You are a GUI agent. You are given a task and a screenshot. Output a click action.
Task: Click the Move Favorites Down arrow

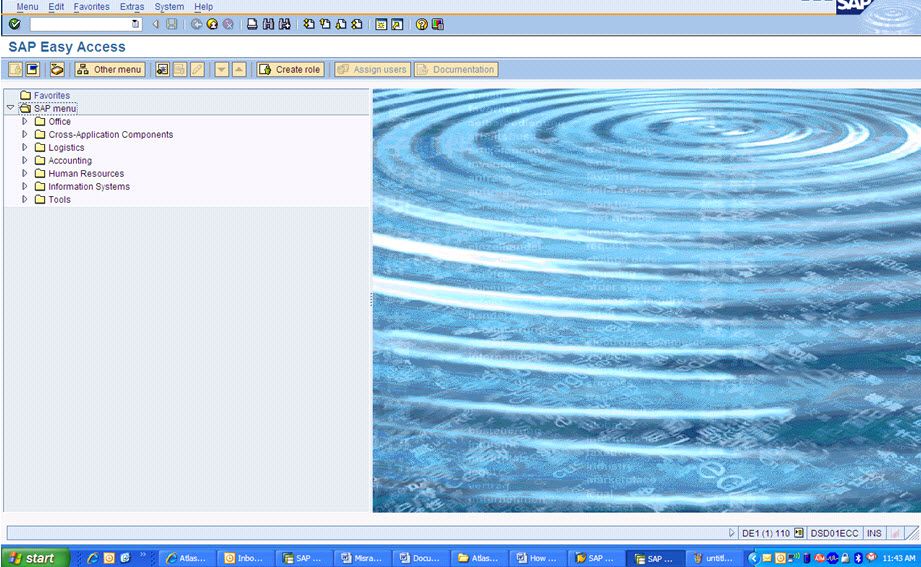(221, 69)
